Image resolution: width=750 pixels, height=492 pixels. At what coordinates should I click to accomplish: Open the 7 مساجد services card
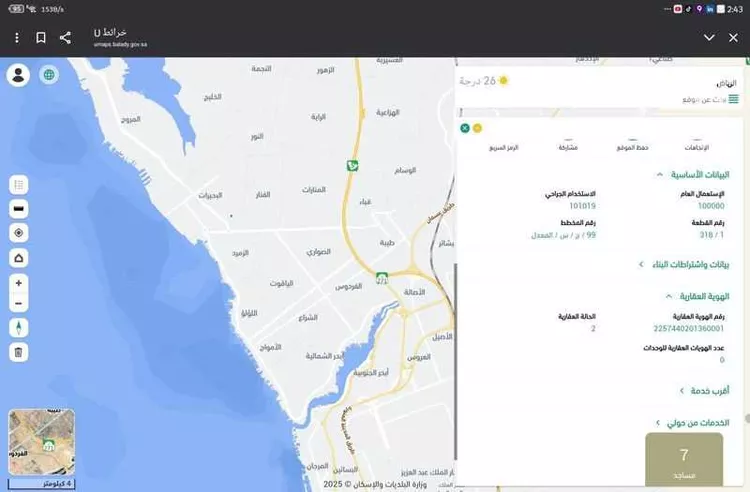684,459
